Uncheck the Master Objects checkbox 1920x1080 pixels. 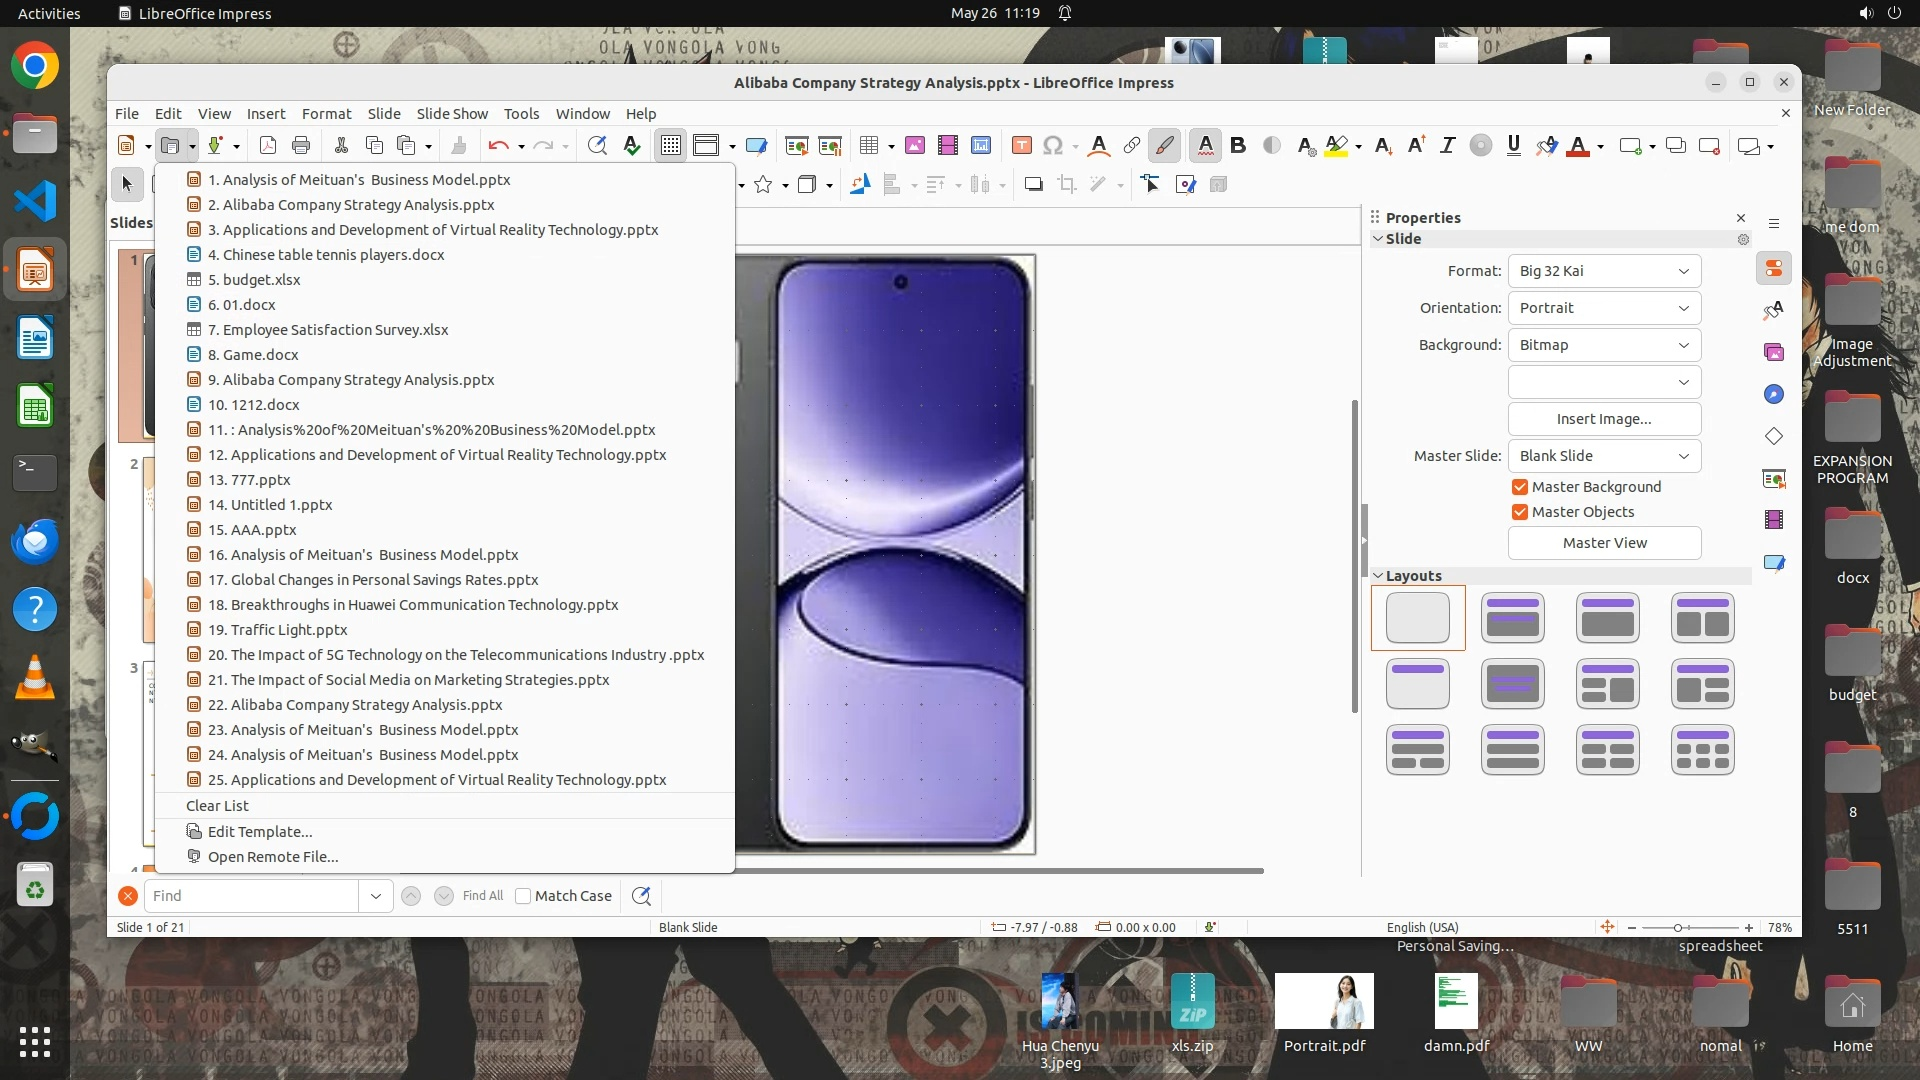click(1520, 512)
